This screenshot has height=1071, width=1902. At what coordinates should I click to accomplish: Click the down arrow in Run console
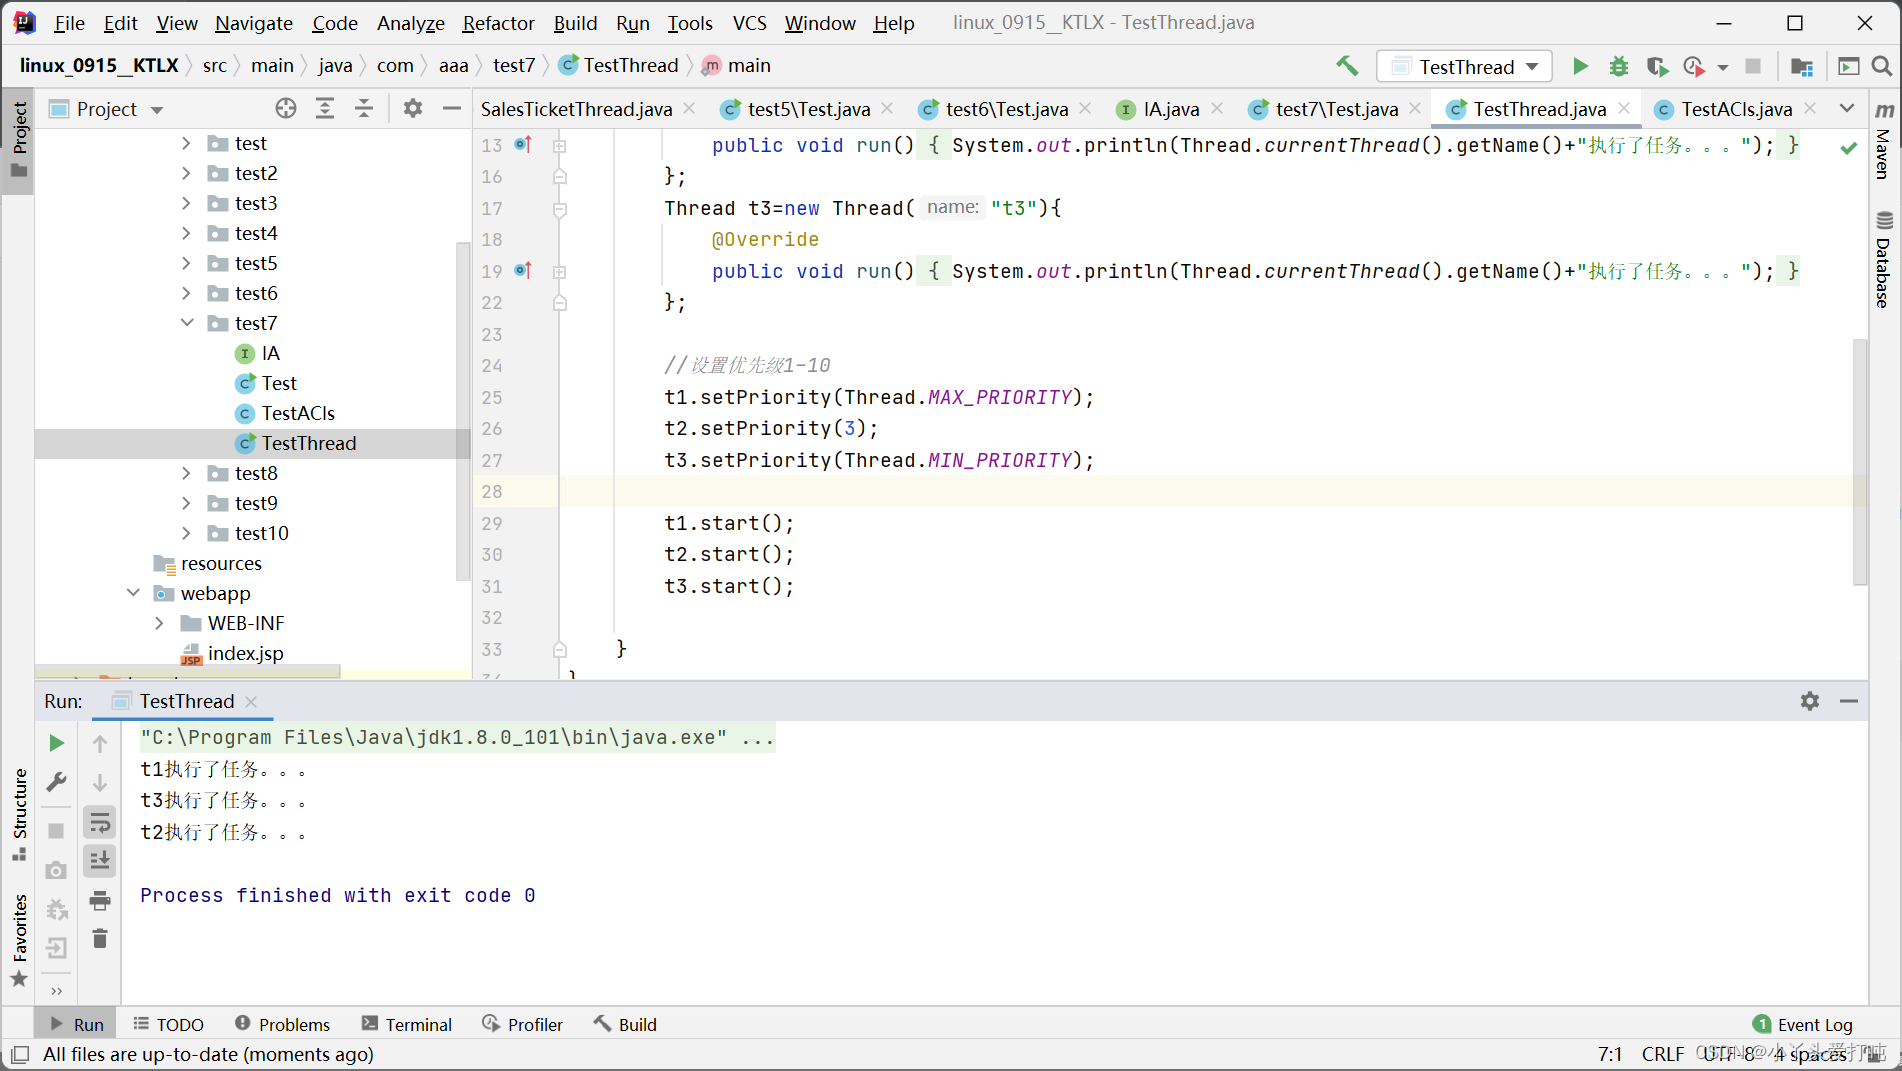(x=100, y=782)
